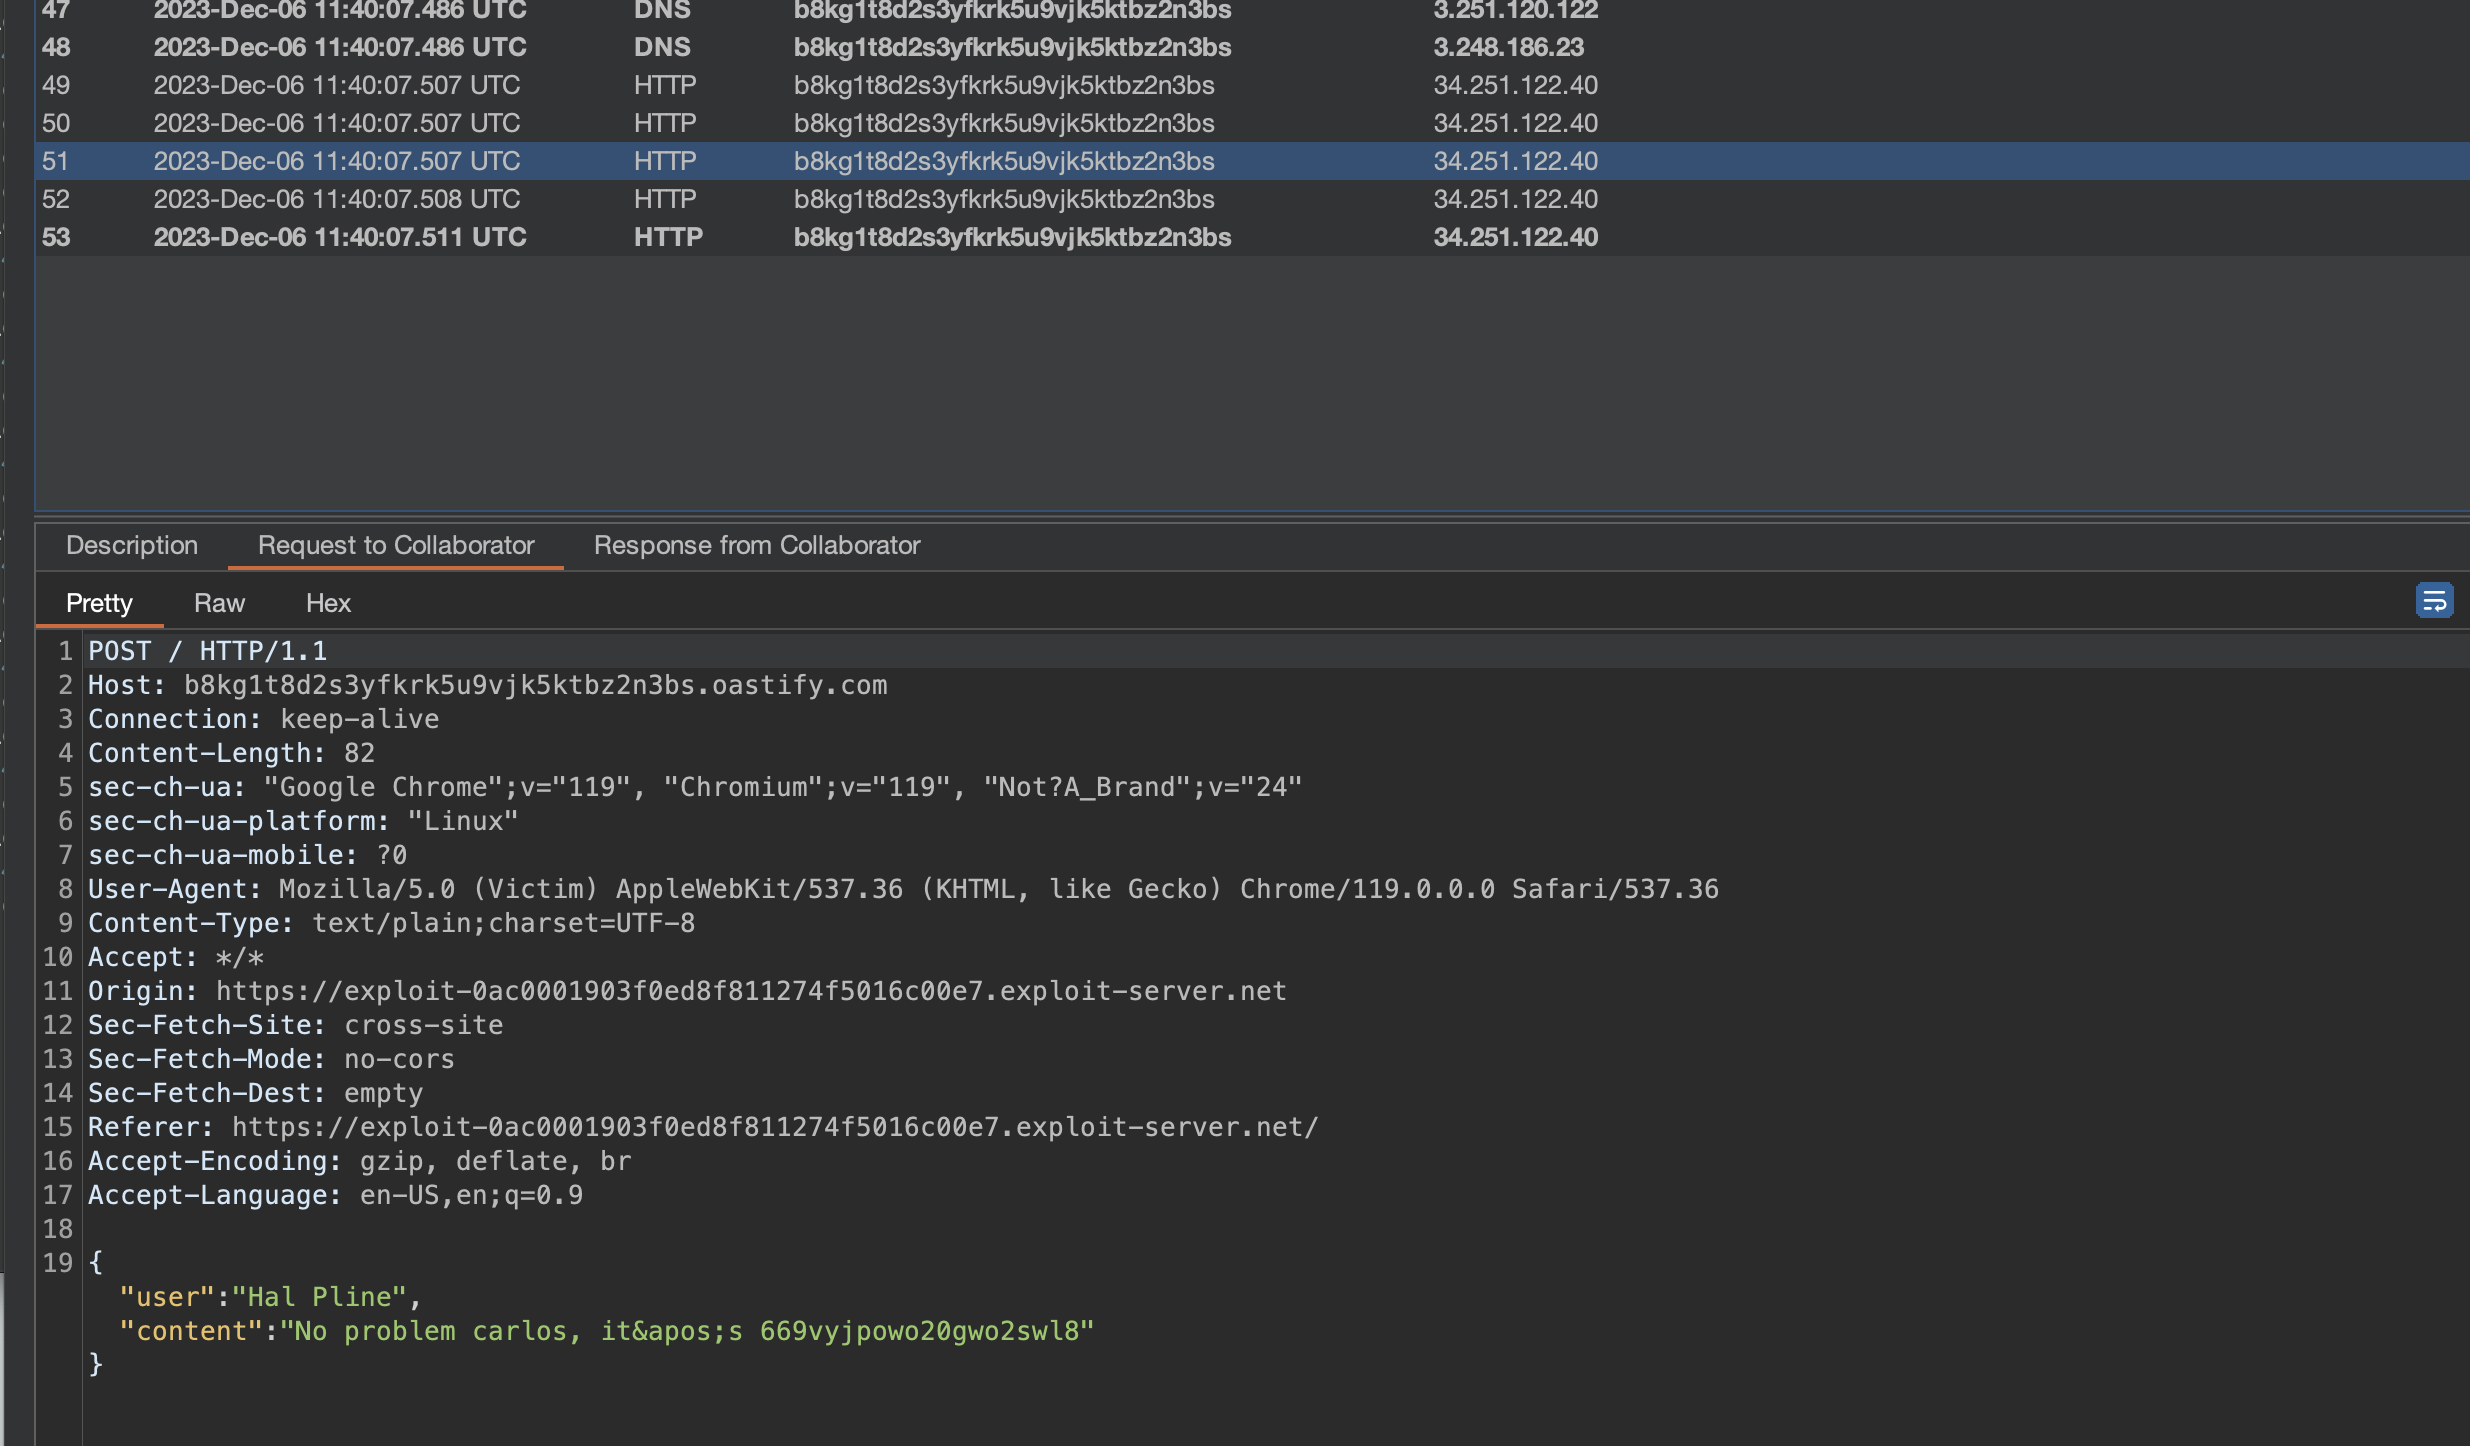Open the Description tab

coord(132,545)
